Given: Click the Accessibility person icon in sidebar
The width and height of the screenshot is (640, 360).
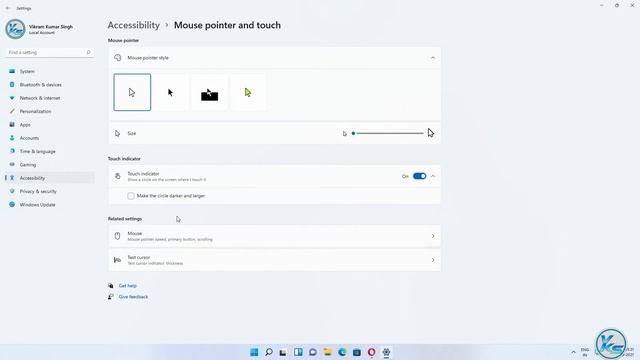Looking at the screenshot, I should (12, 178).
